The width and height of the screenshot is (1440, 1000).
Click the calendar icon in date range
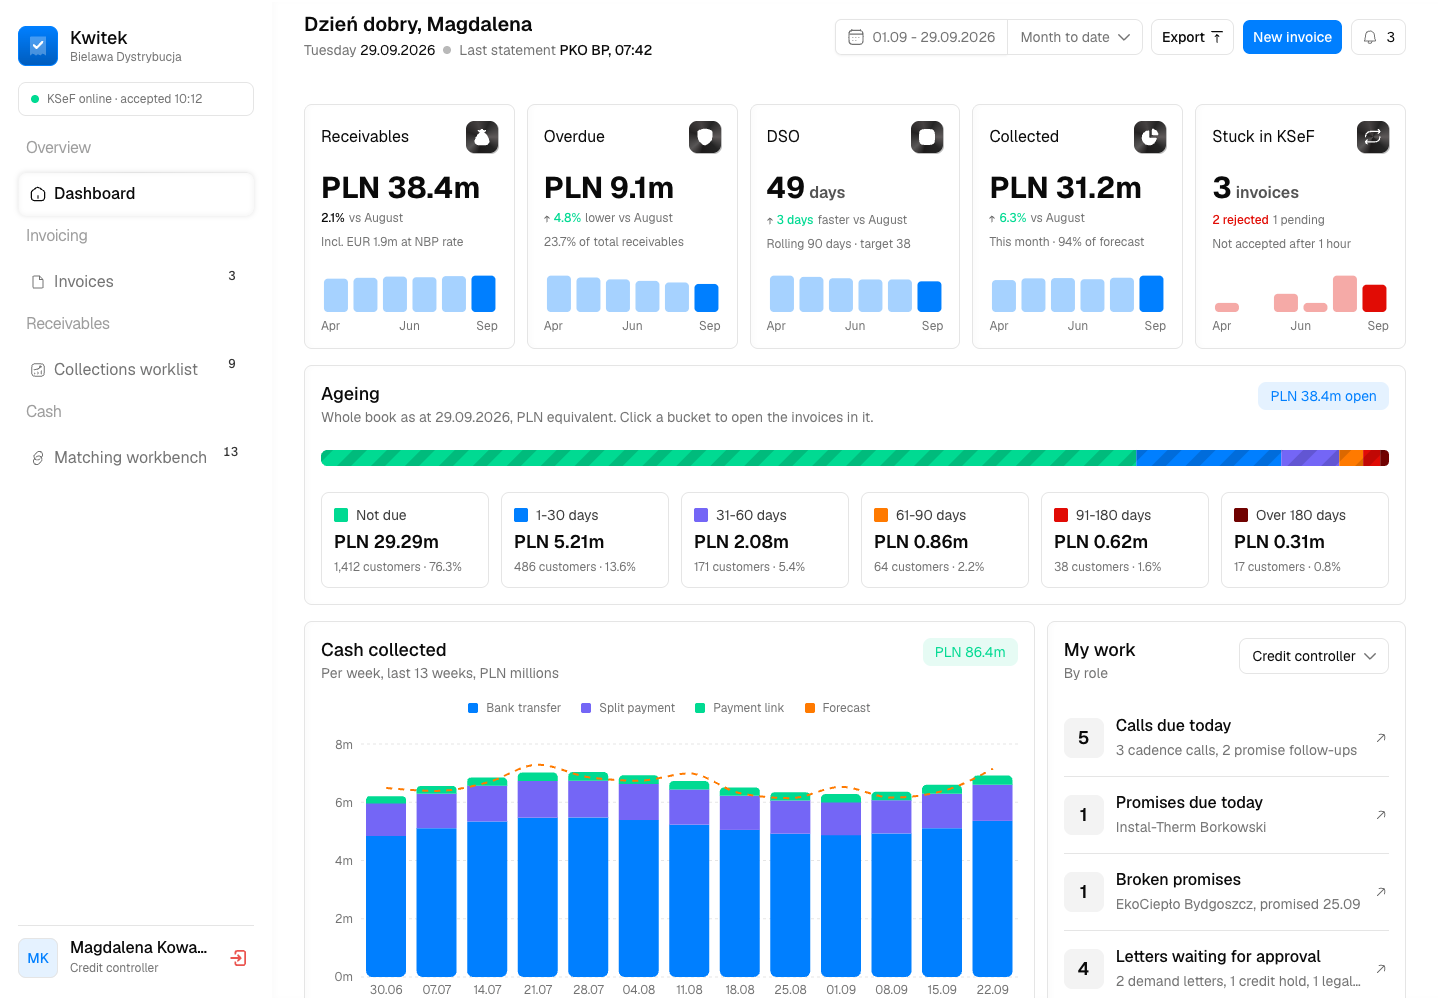click(856, 37)
